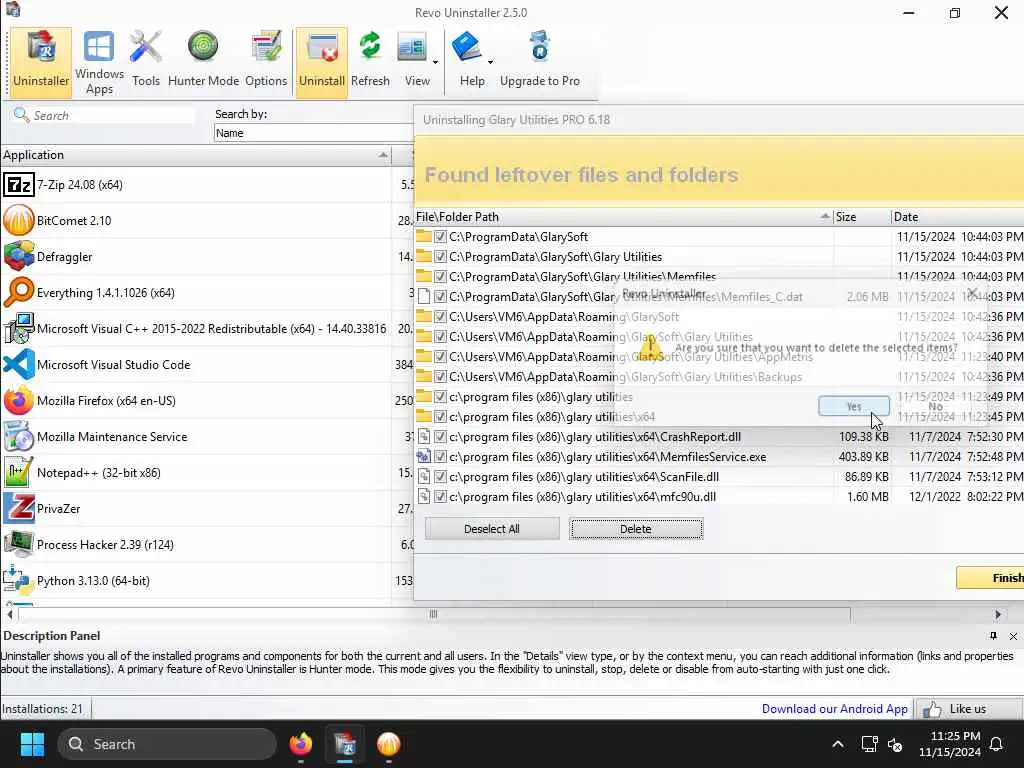Confirm deletion with Yes button
Screen dimensions: 1024x768
coord(854,406)
